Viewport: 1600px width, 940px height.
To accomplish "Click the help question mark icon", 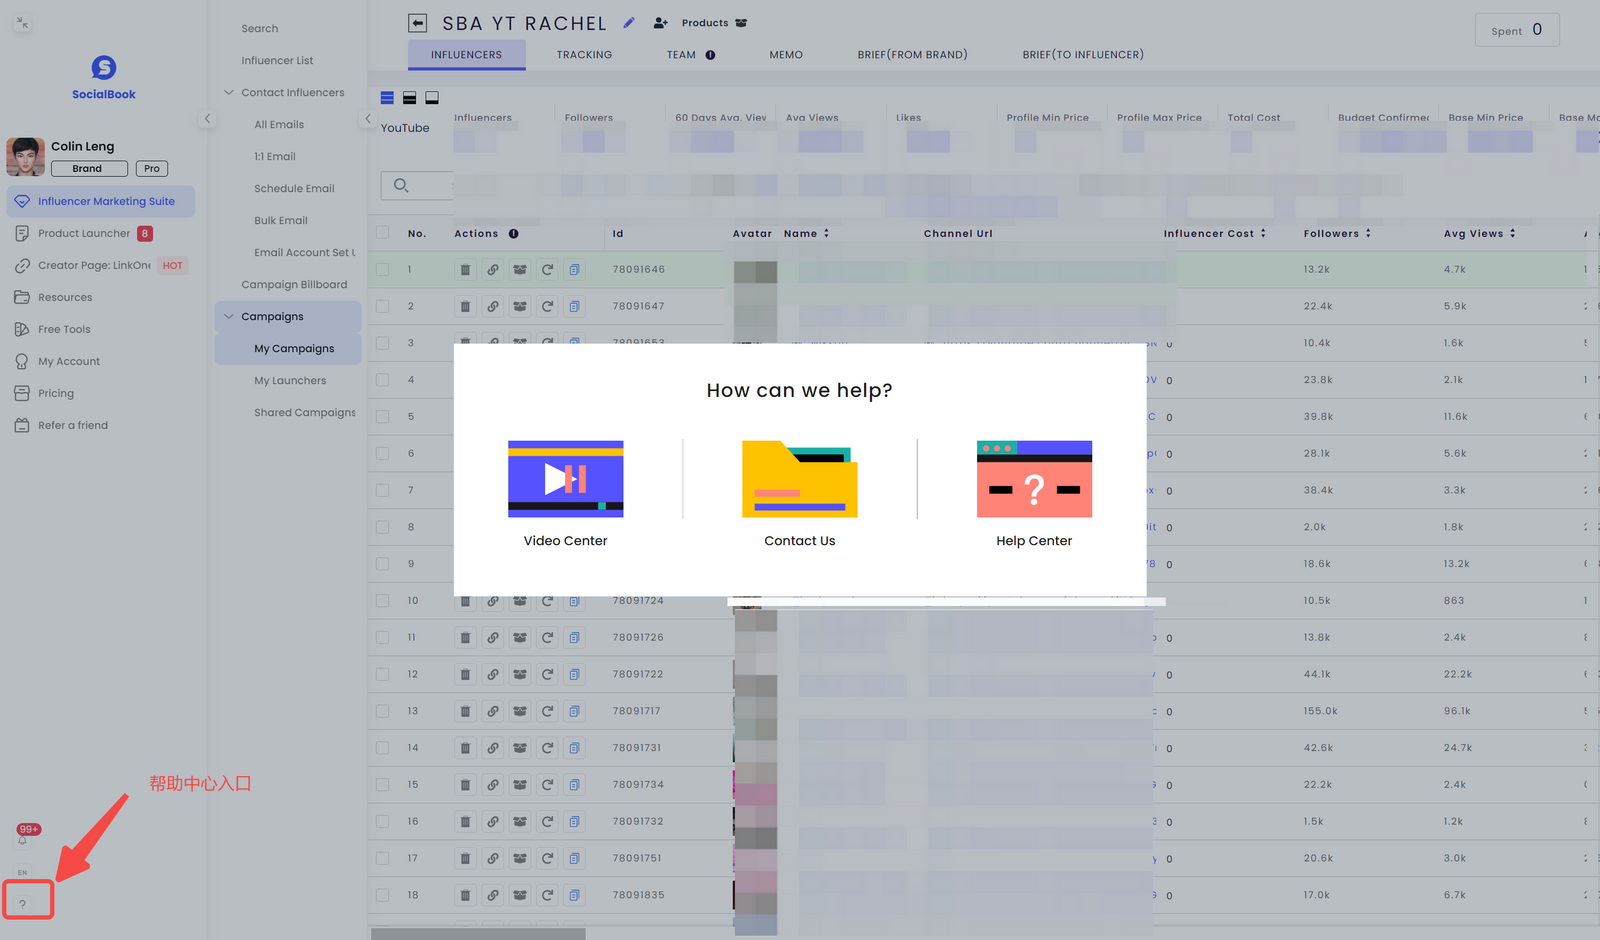I will [x=23, y=903].
